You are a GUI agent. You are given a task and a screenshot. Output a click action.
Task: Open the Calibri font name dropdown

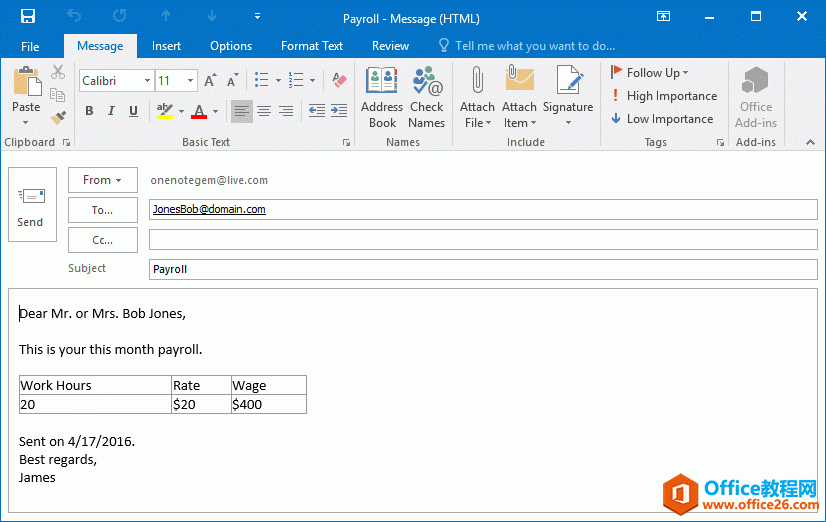148,80
